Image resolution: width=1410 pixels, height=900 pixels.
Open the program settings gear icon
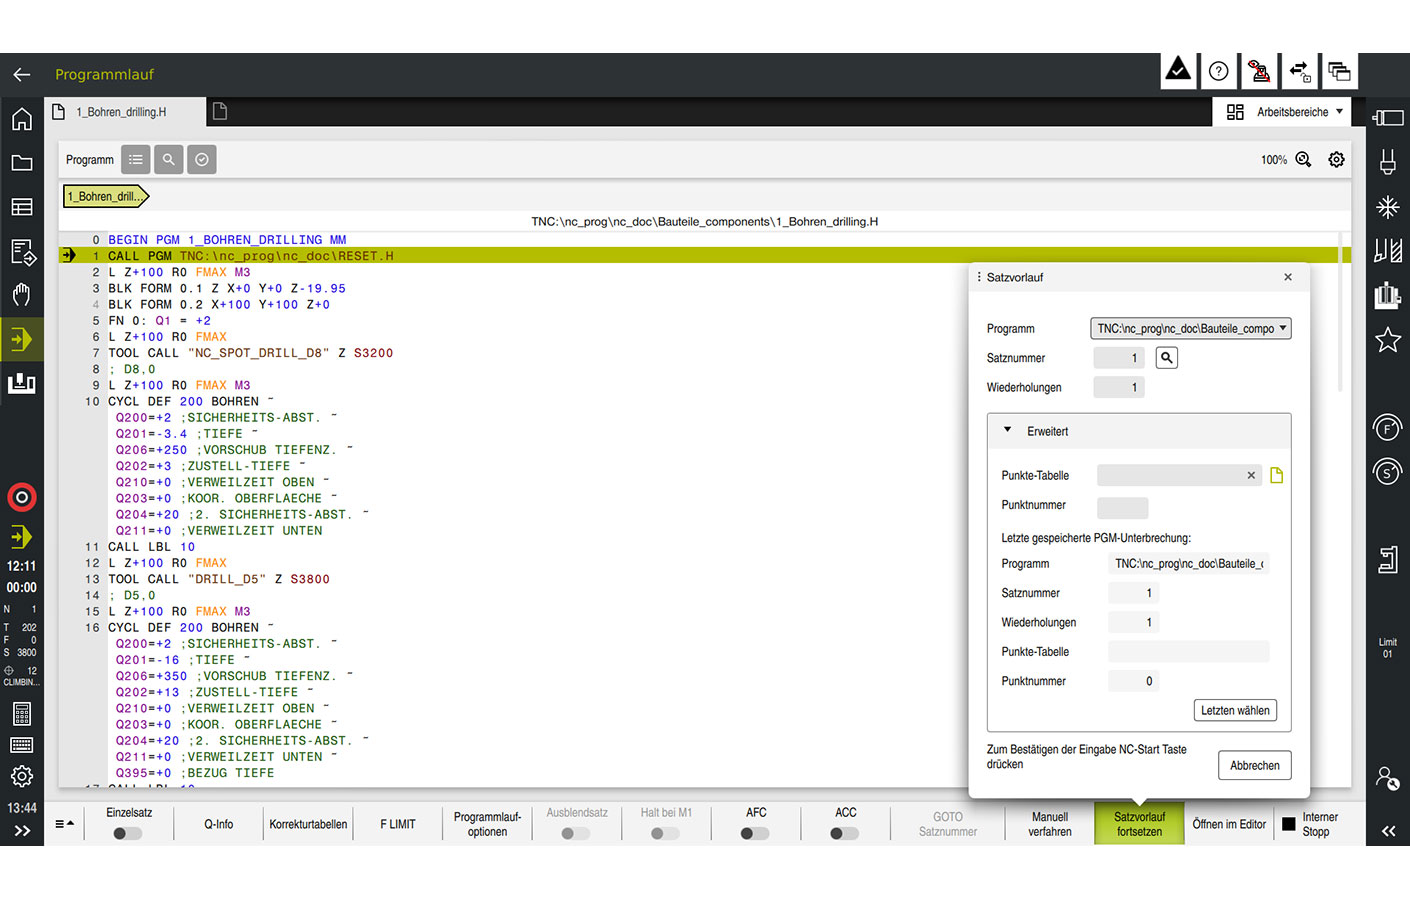[1336, 160]
